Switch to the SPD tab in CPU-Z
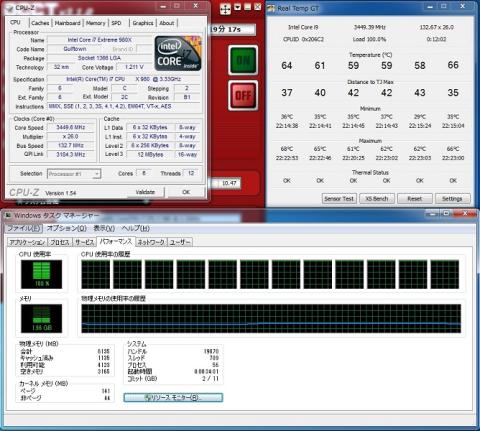 click(116, 23)
